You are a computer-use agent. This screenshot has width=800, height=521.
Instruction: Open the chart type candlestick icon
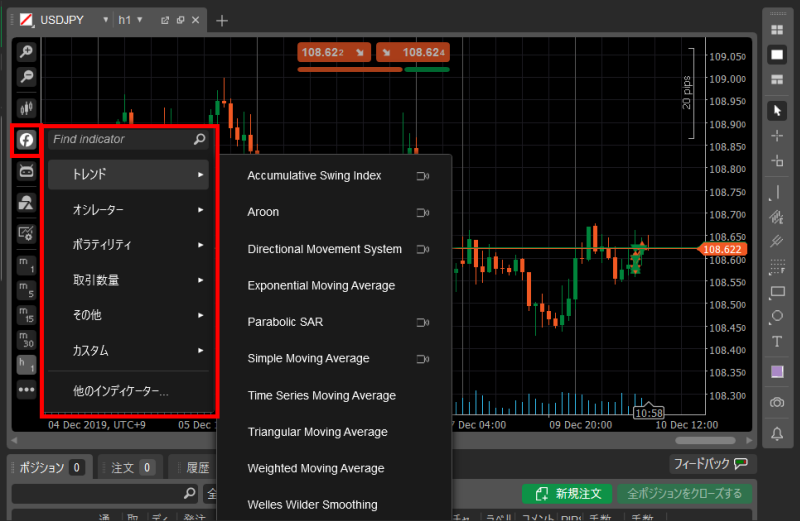coord(26,108)
